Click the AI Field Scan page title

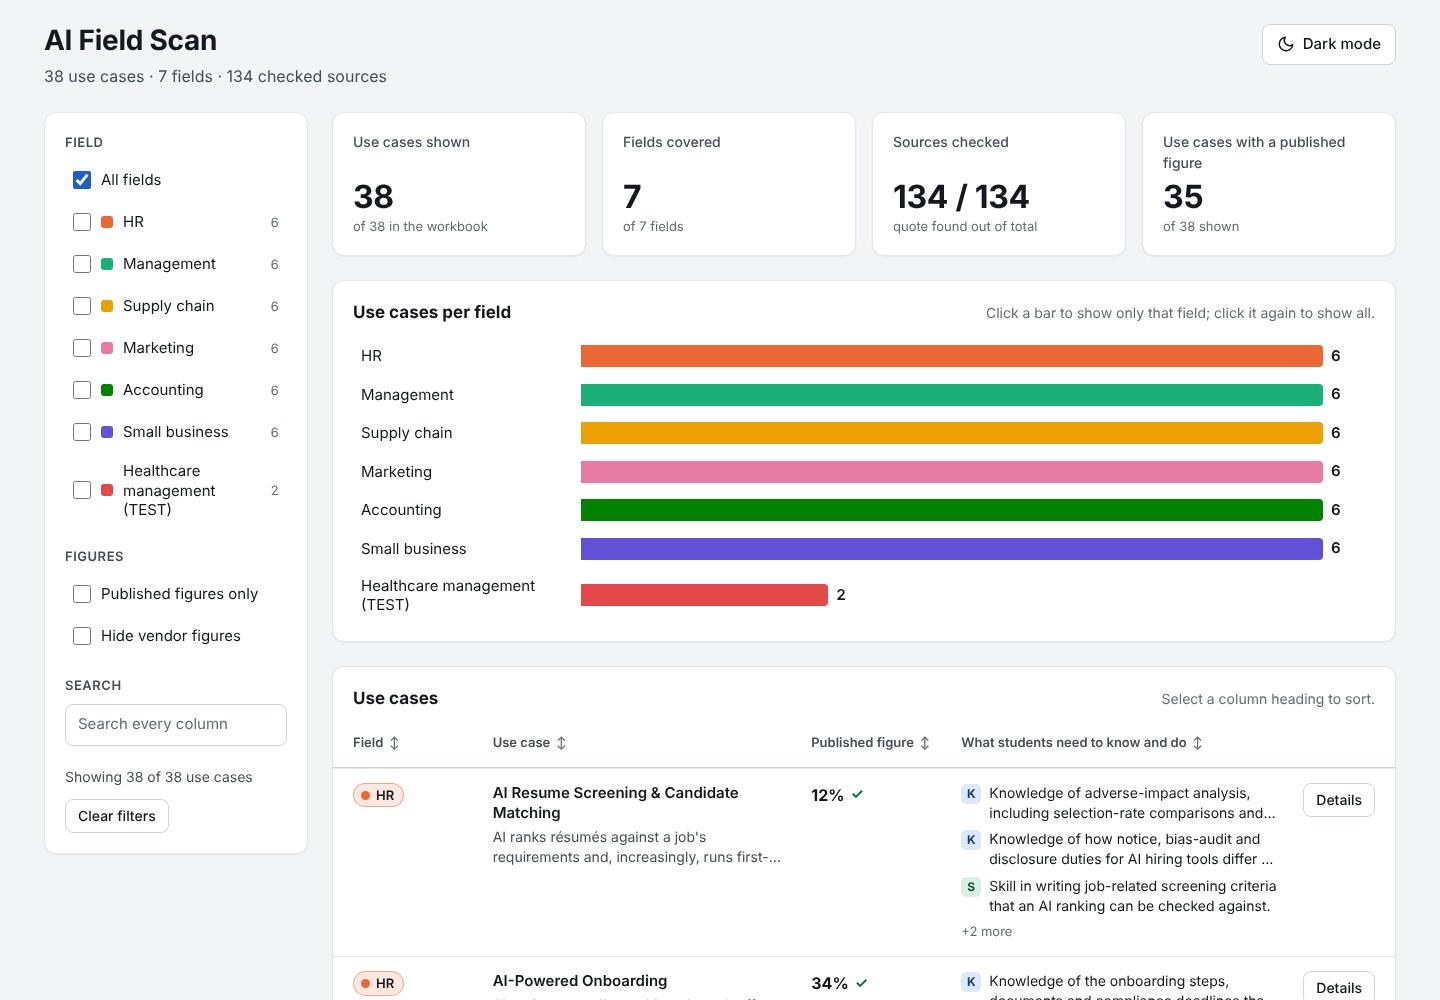[x=131, y=40]
